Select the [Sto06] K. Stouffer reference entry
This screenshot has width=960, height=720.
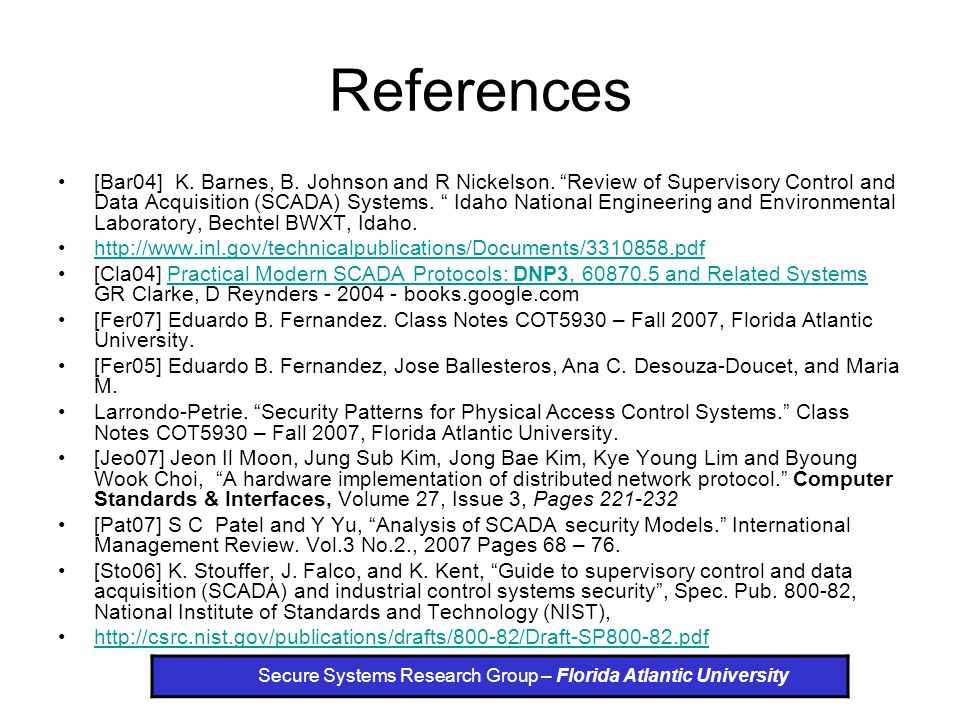(x=475, y=591)
